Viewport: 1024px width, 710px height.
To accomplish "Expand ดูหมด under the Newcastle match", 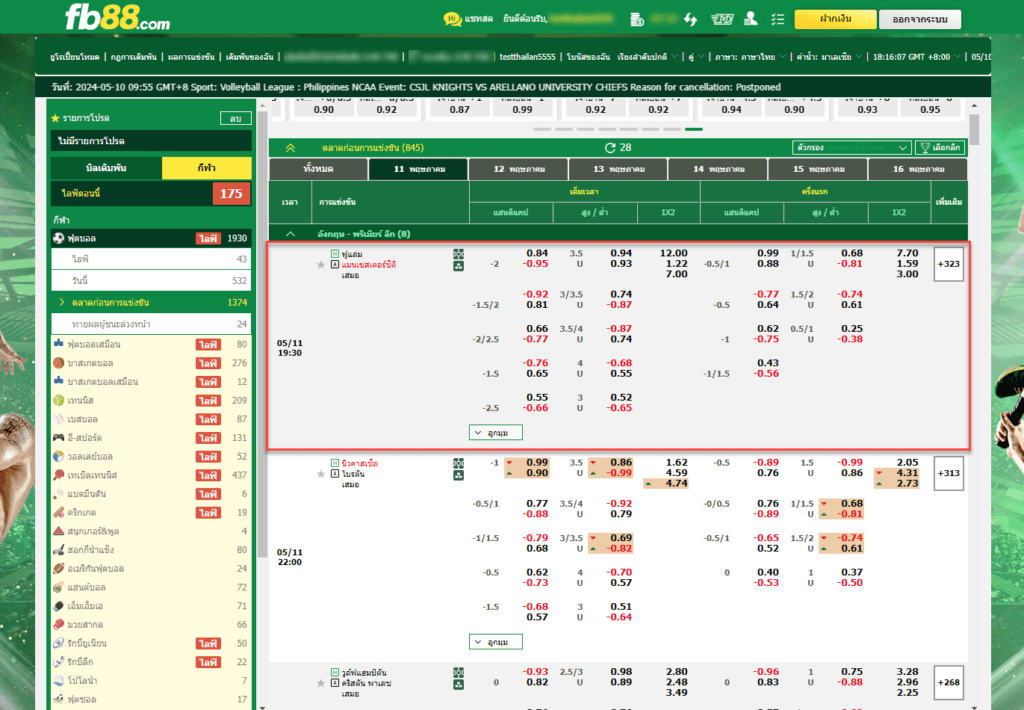I will (496, 642).
